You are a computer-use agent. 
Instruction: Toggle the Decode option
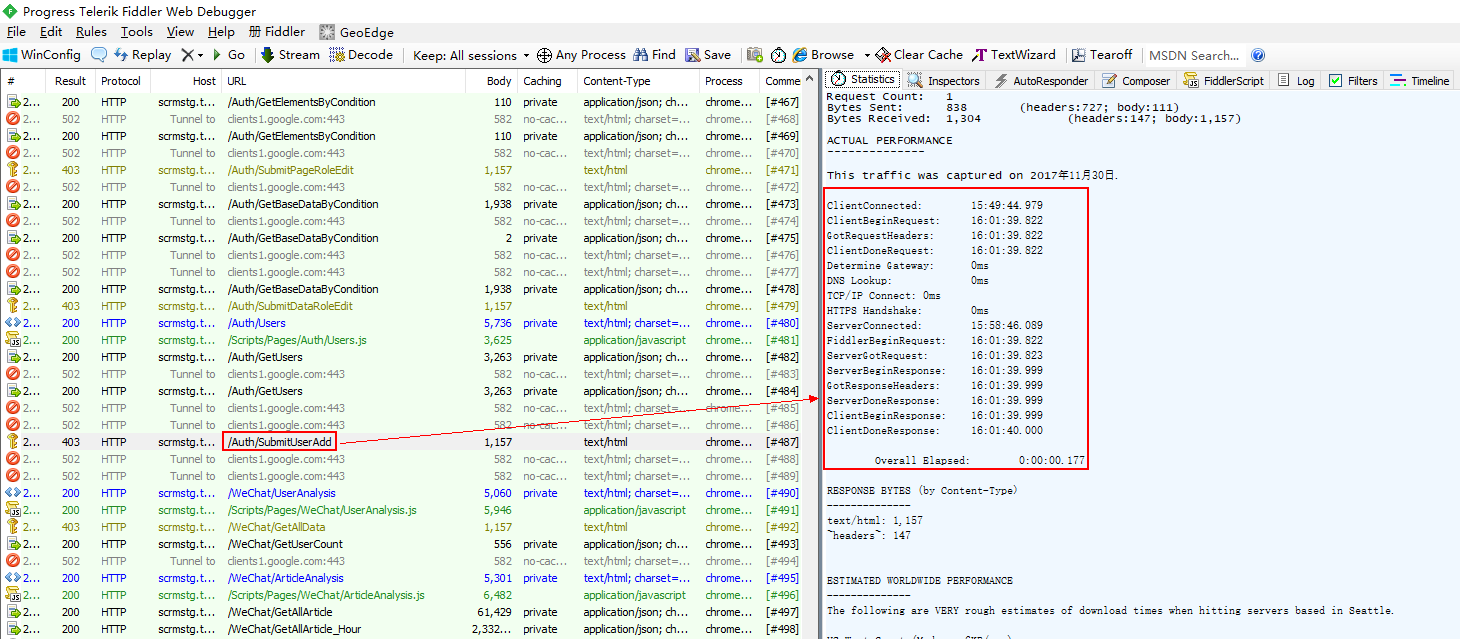coord(361,55)
